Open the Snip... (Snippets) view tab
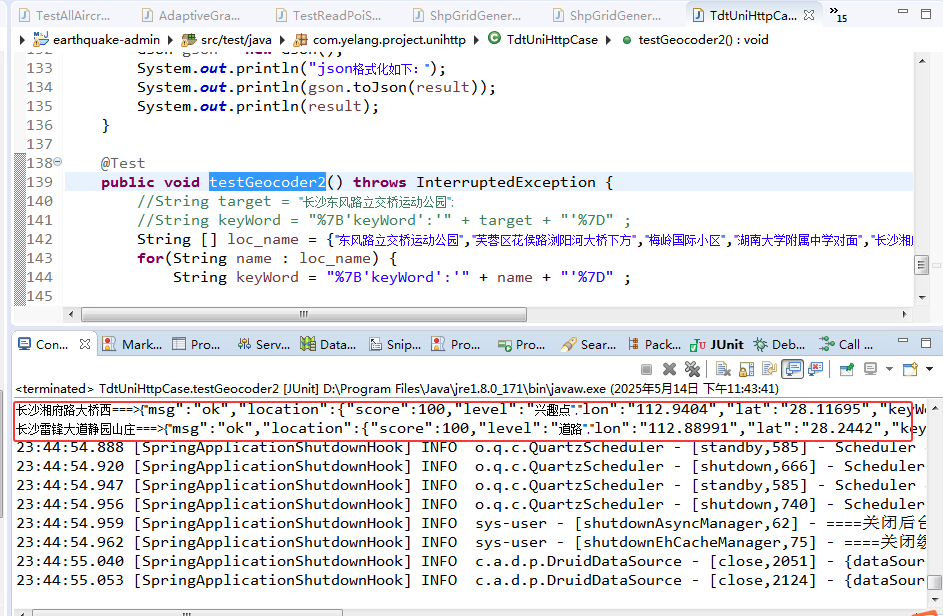 pyautogui.click(x=395, y=345)
